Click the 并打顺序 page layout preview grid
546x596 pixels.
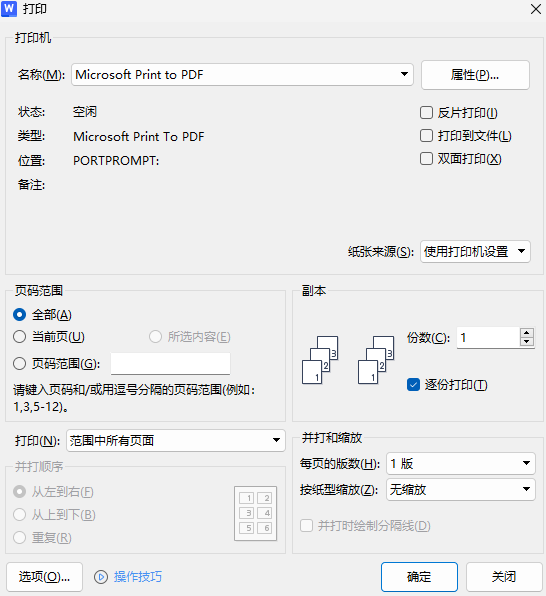tap(256, 514)
